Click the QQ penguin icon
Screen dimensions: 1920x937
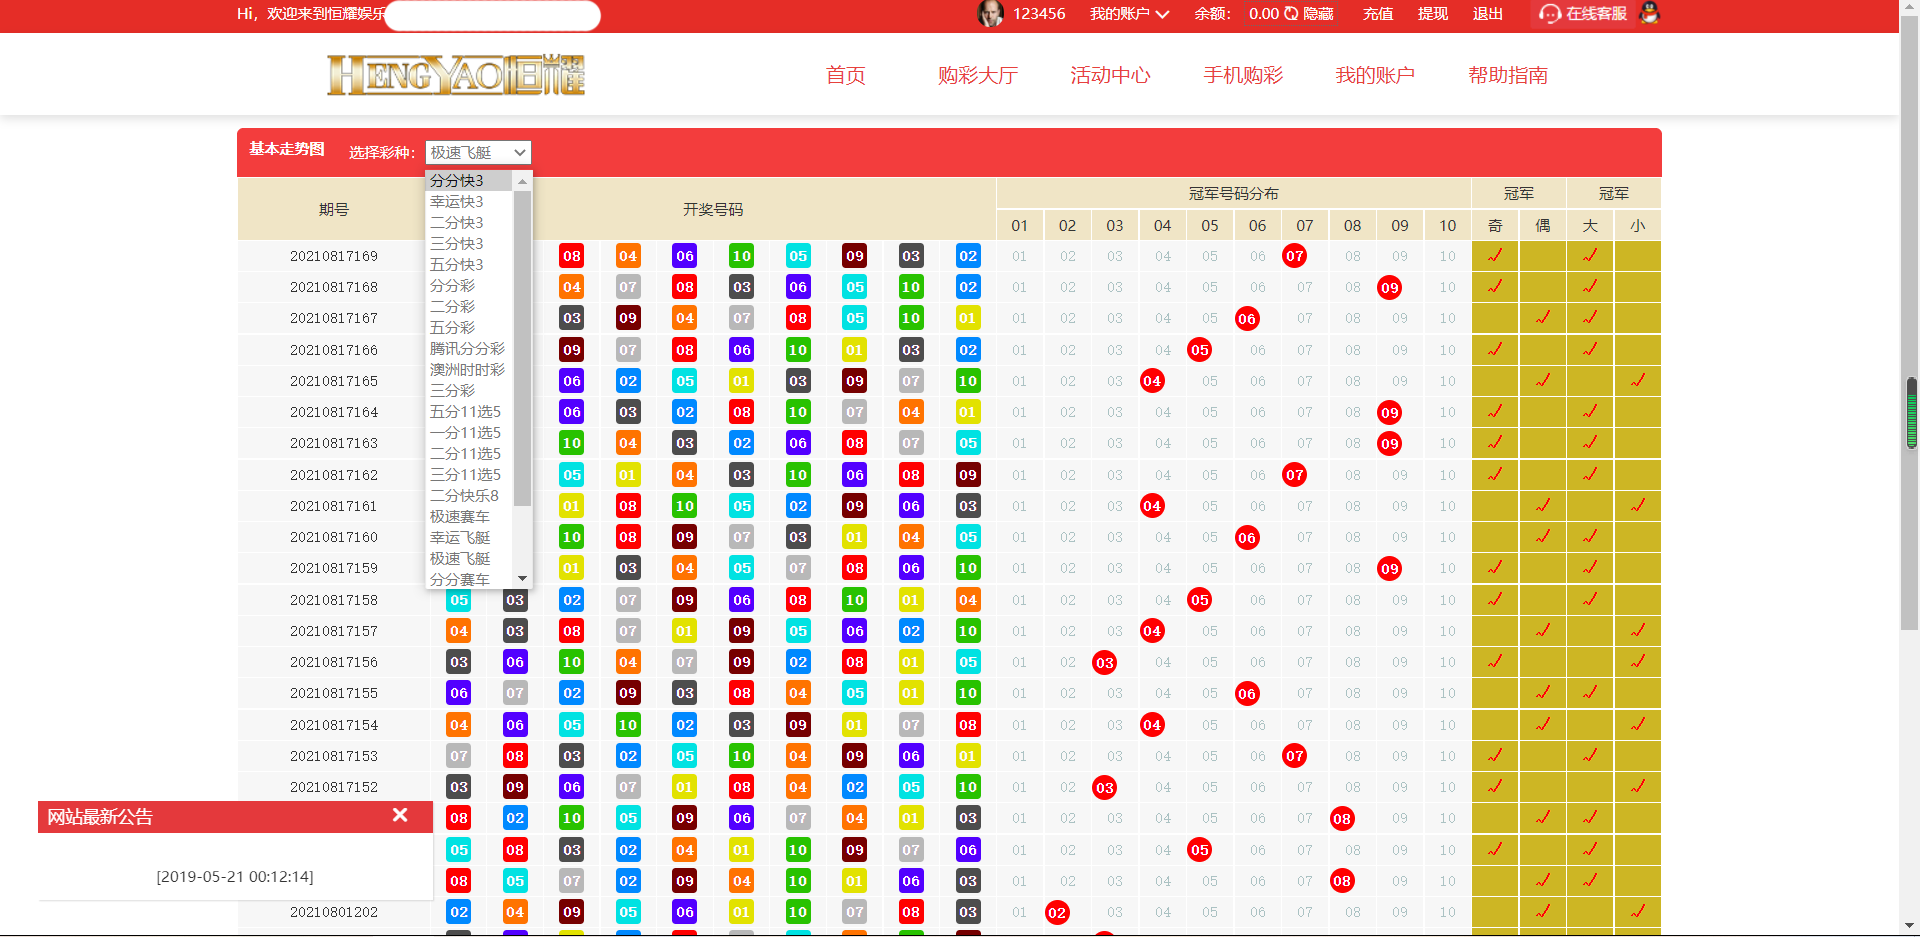click(1650, 14)
